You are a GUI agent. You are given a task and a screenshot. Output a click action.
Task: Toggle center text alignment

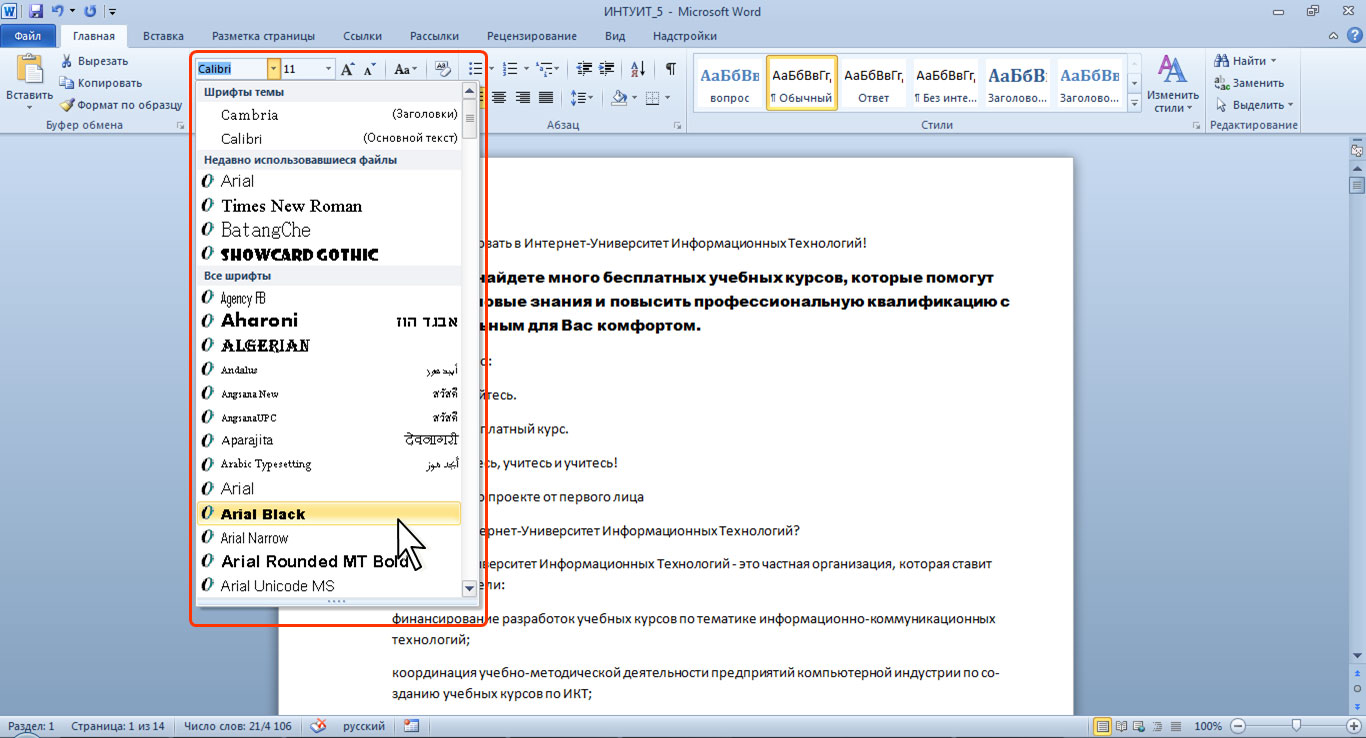[499, 97]
